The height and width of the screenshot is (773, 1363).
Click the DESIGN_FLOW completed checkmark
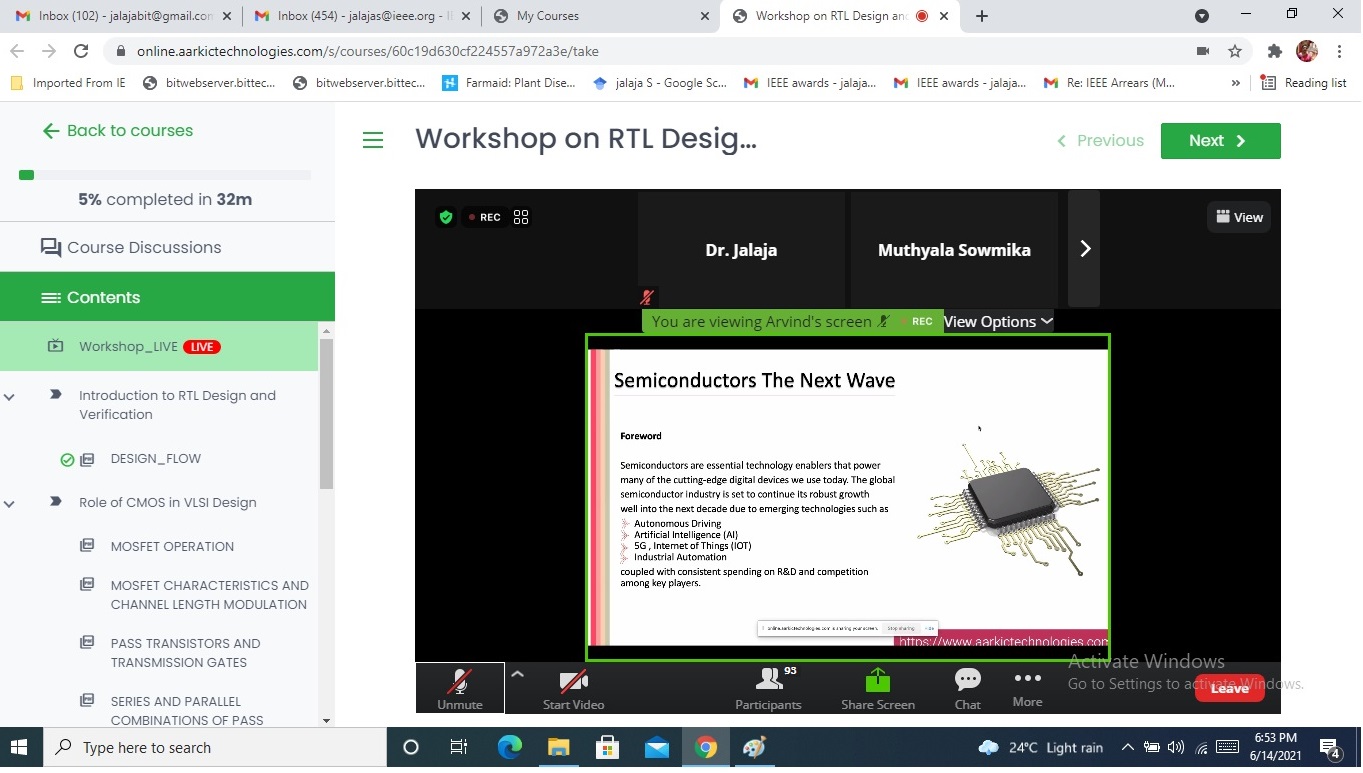pos(67,460)
